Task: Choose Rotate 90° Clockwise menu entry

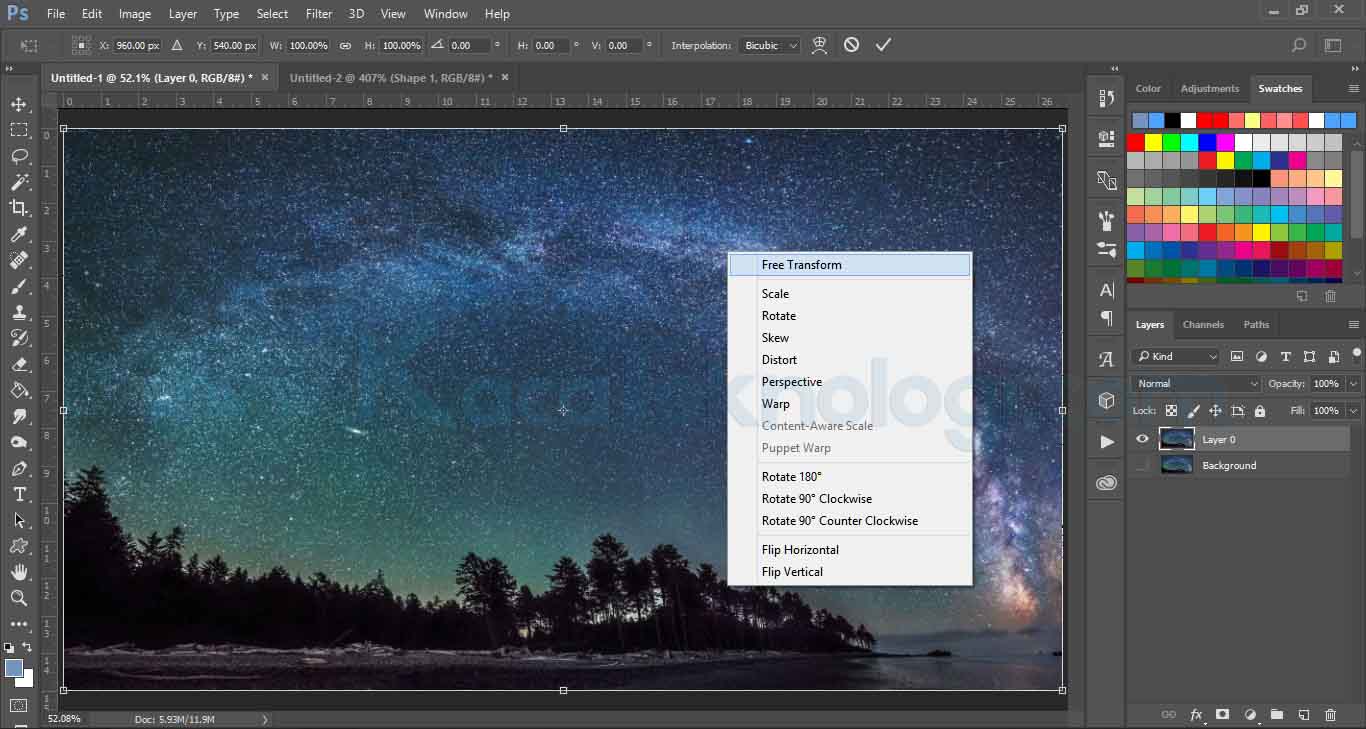Action: pos(816,499)
